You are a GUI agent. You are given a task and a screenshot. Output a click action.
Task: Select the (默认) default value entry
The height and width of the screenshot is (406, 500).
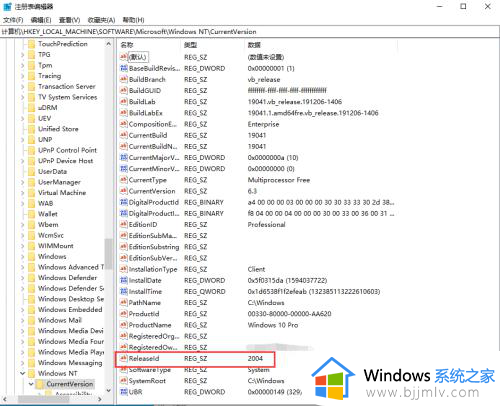click(138, 57)
